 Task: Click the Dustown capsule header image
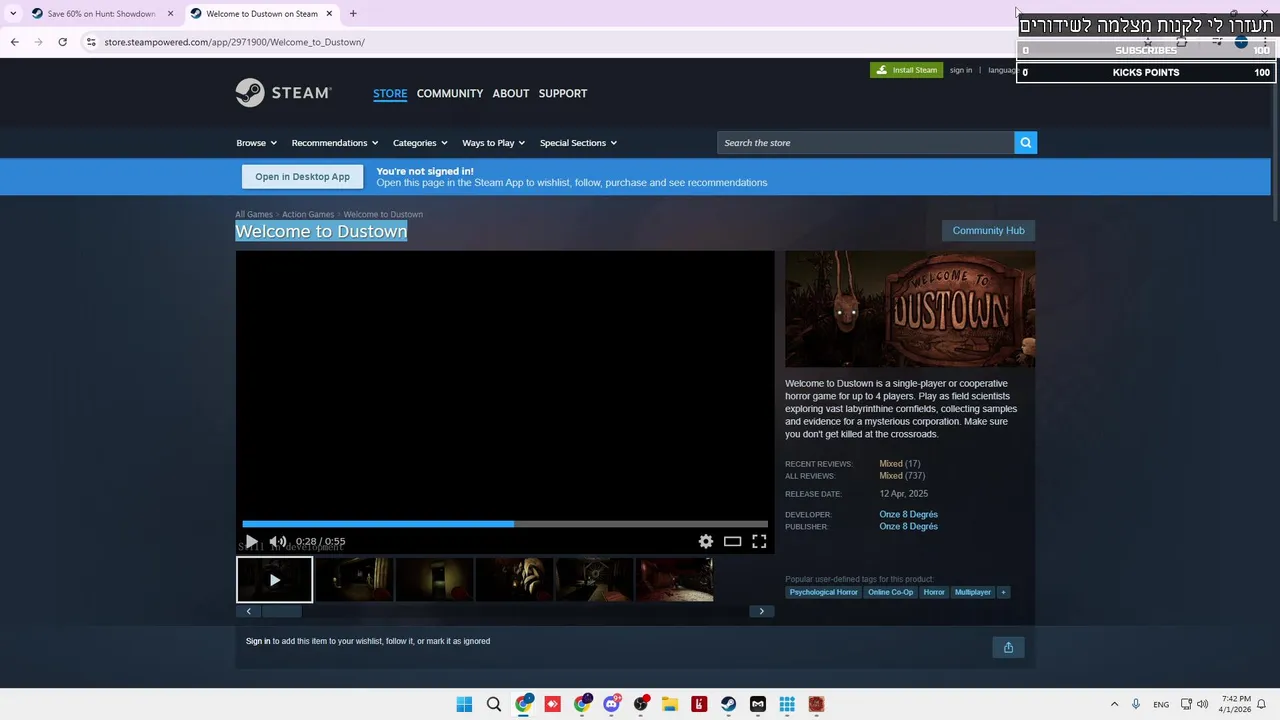coord(910,309)
